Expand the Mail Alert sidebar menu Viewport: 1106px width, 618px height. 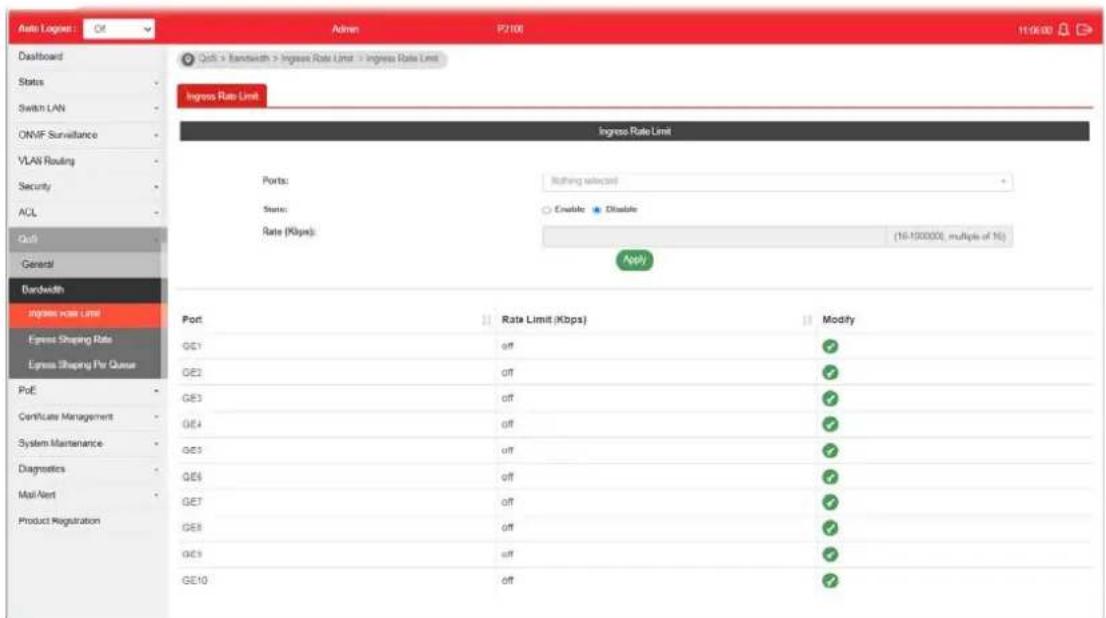pyautogui.click(x=87, y=495)
